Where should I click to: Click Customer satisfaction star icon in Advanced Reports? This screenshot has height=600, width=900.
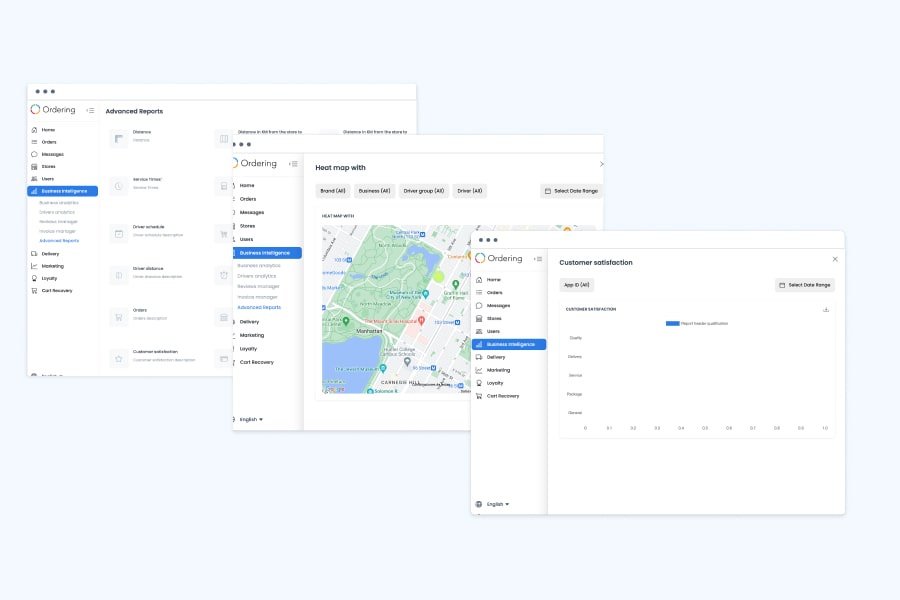(119, 359)
